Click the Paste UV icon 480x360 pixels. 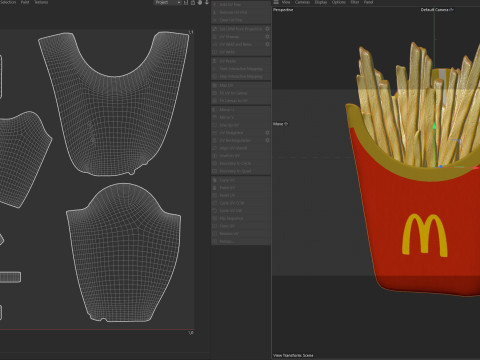point(215,188)
